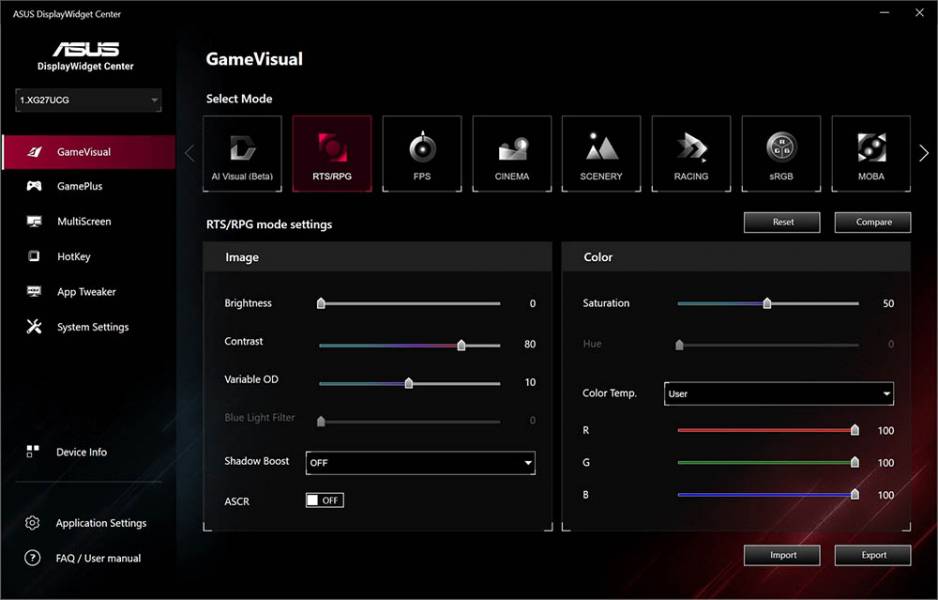Screen dimensions: 938x600
Task: Show previous modes with left arrow
Action: pos(190,153)
